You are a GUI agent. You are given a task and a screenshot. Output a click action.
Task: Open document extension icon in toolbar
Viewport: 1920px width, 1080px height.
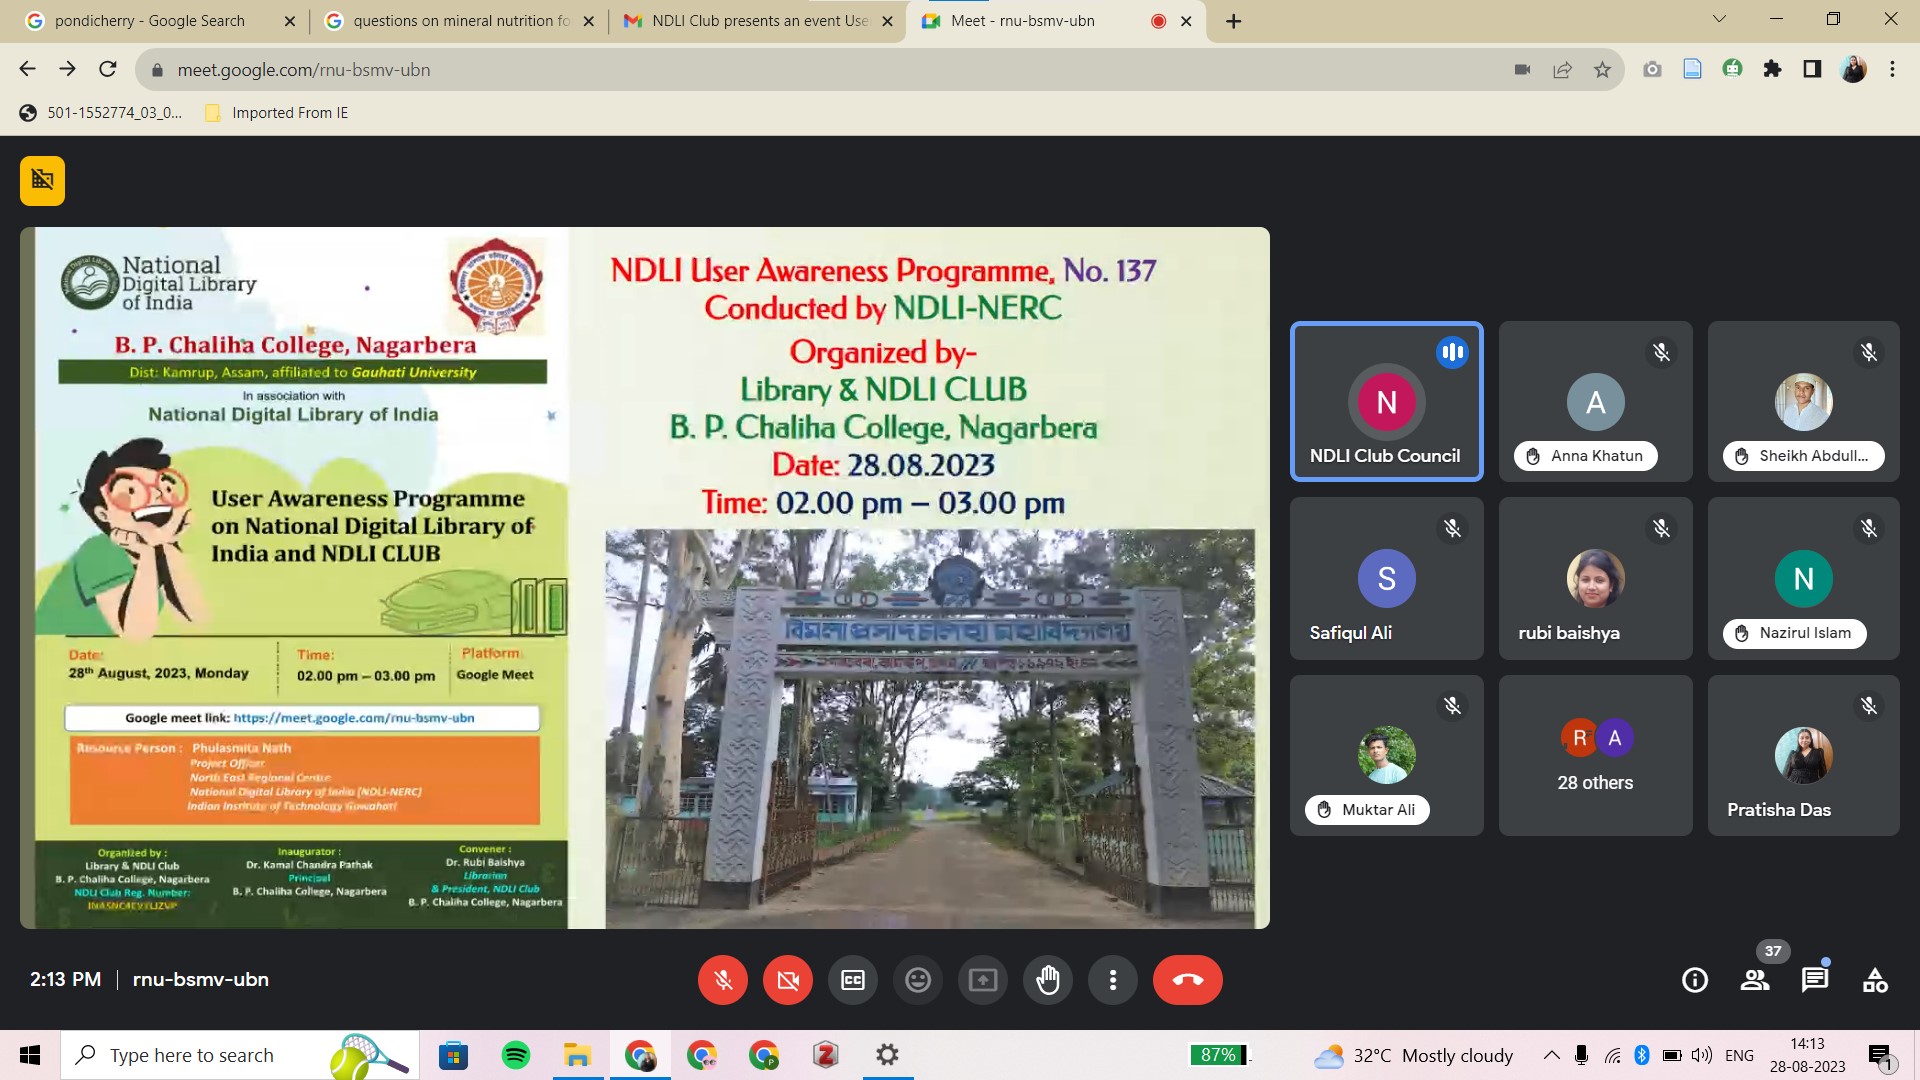[1692, 69]
